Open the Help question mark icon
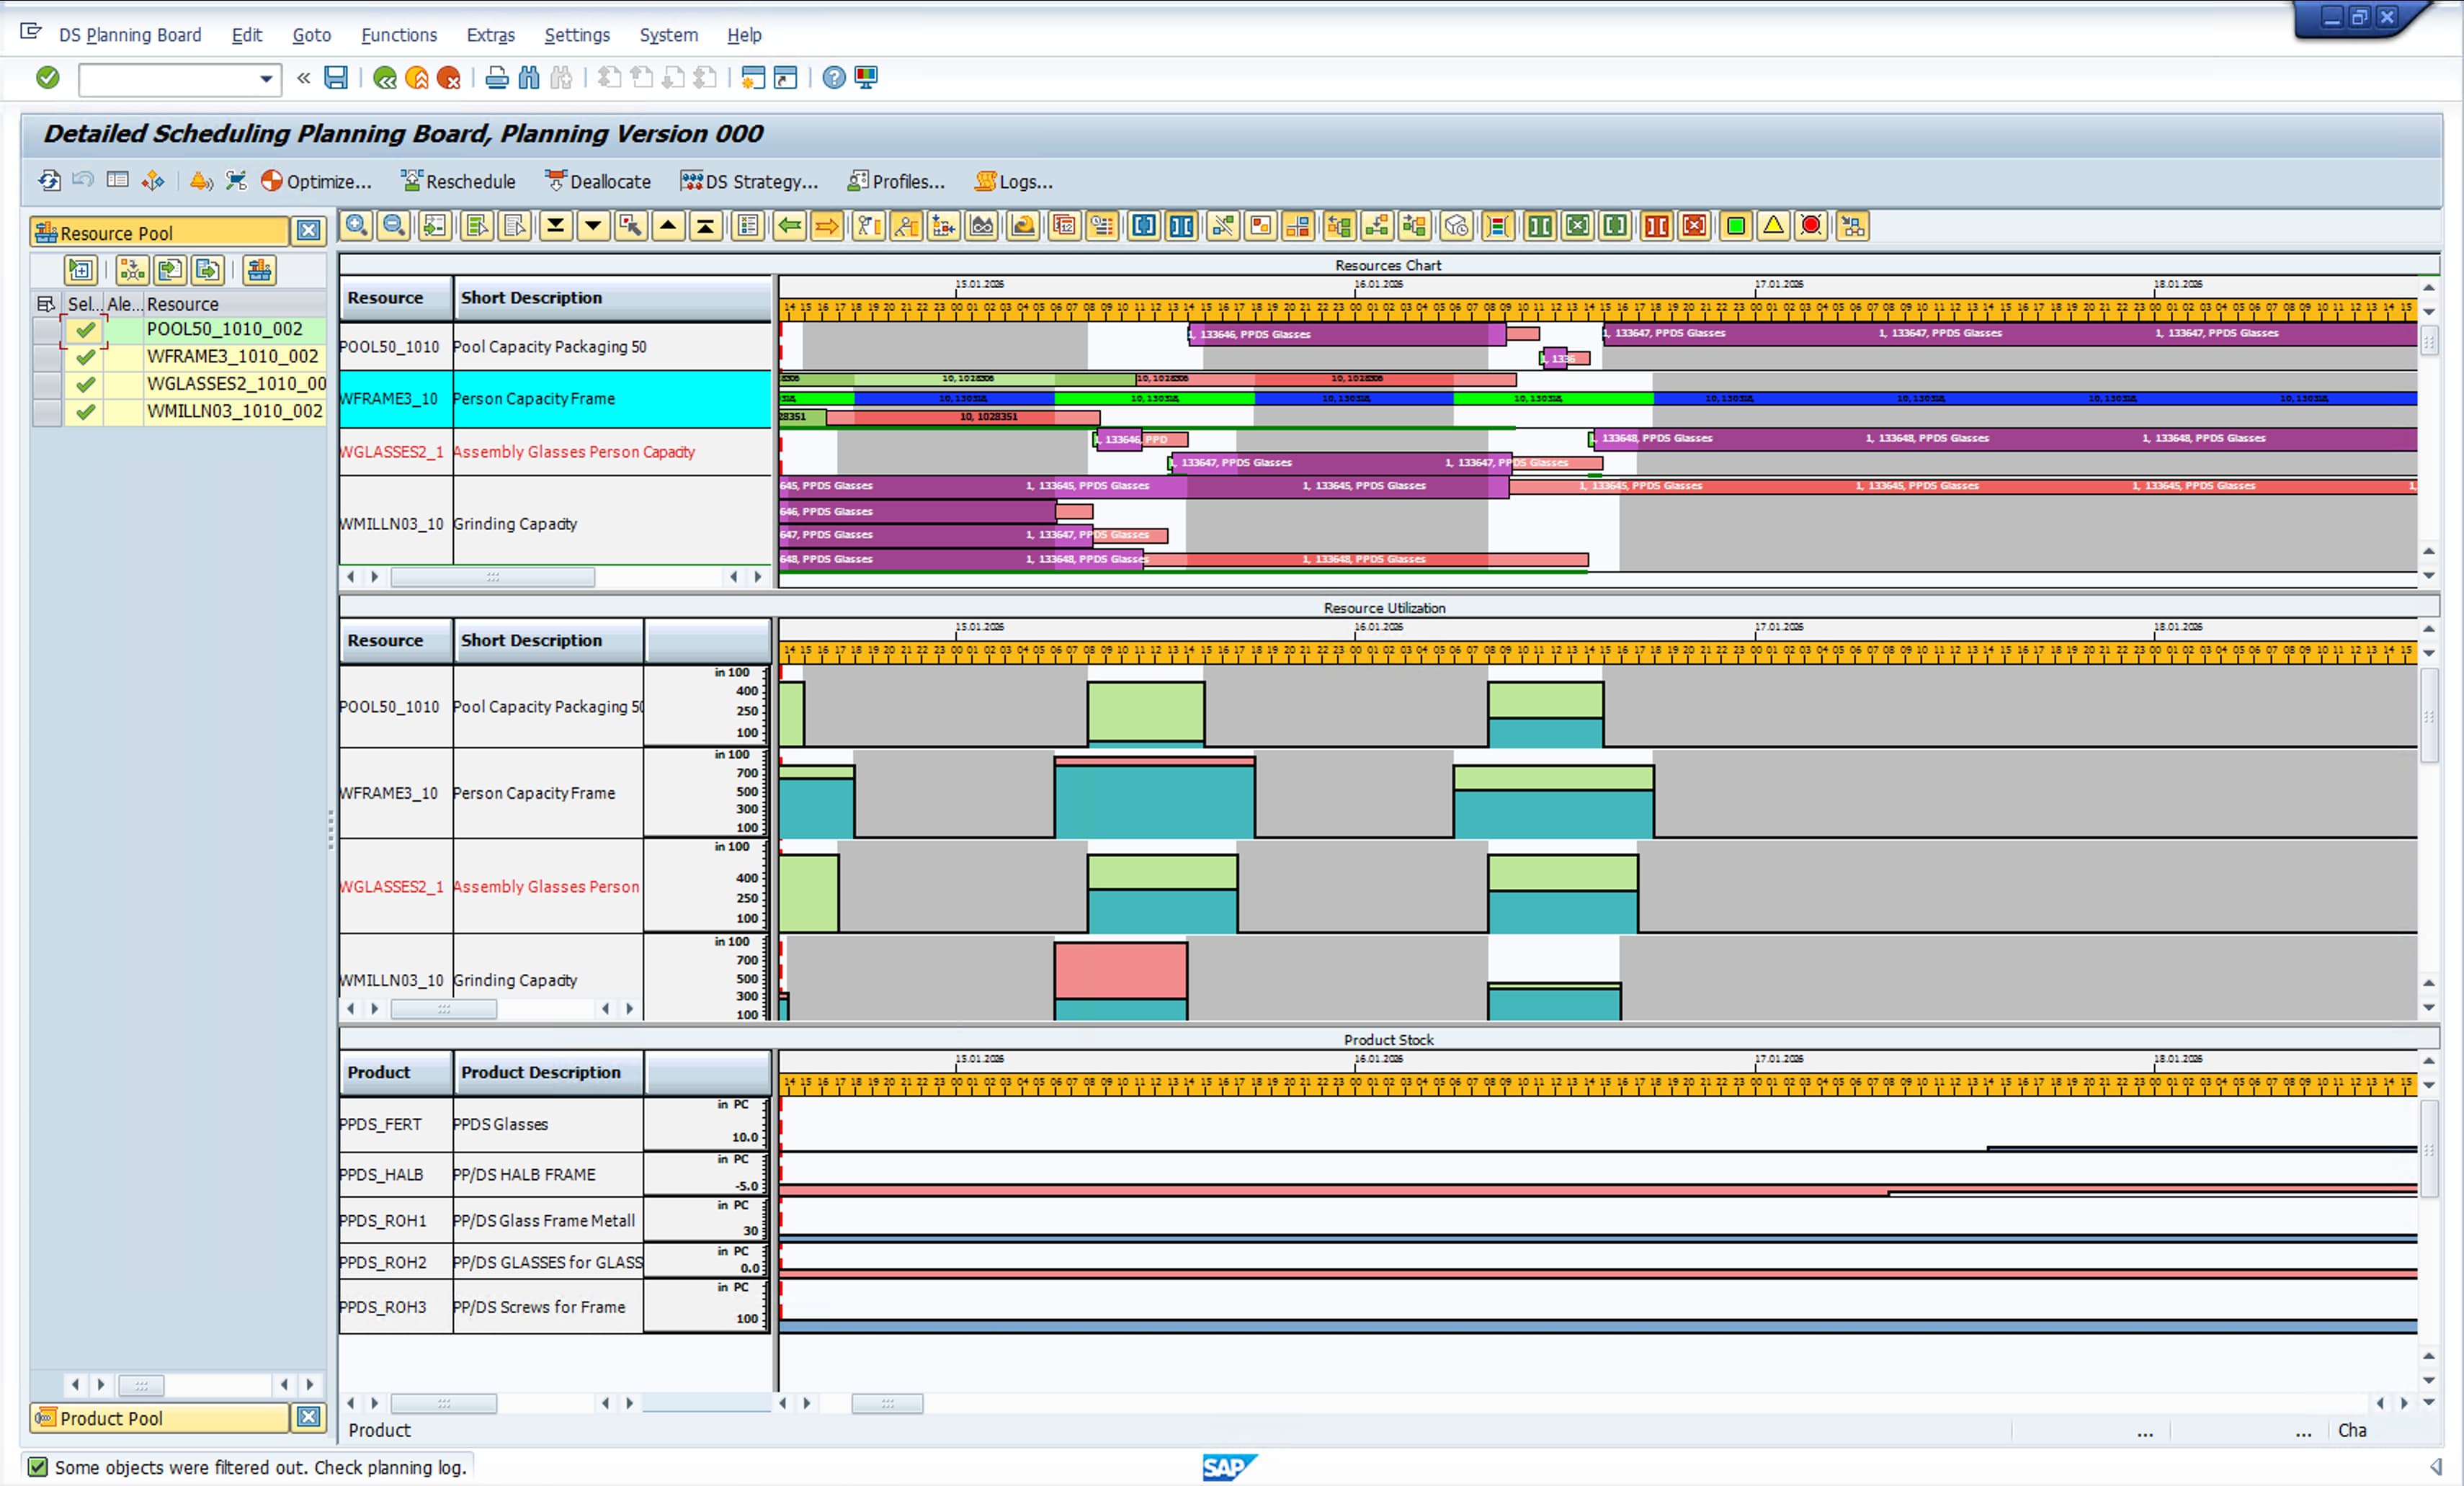2464x1486 pixels. pos(834,78)
